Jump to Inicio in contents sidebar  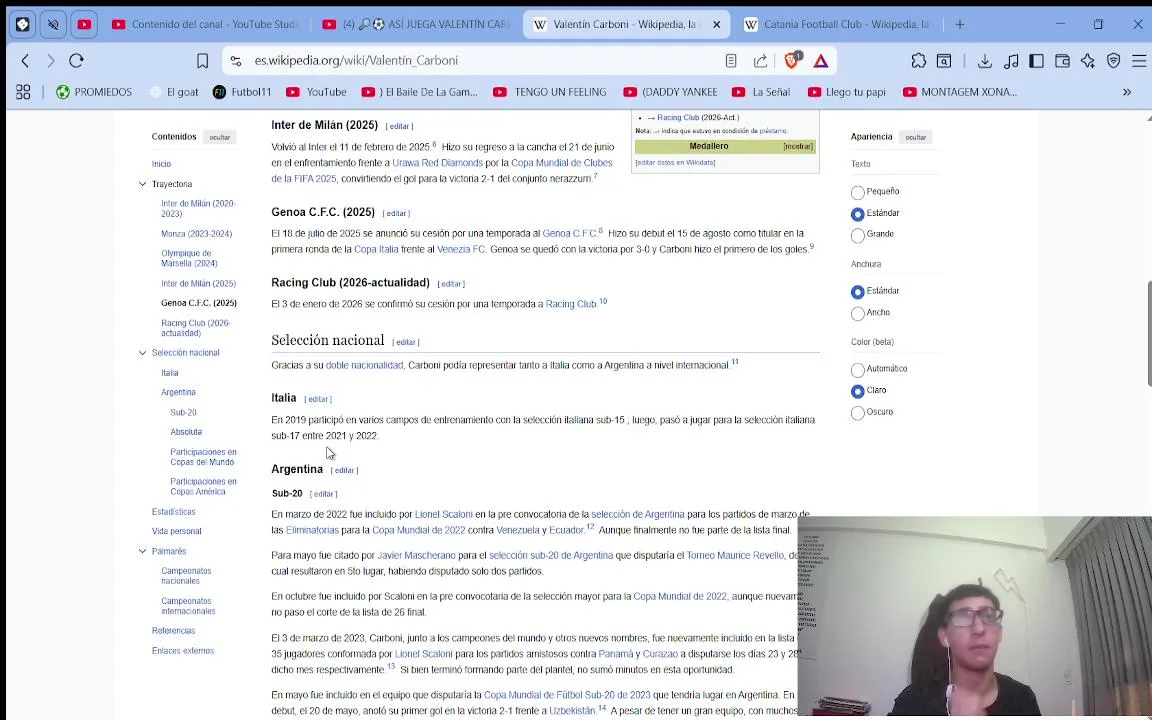(x=161, y=164)
